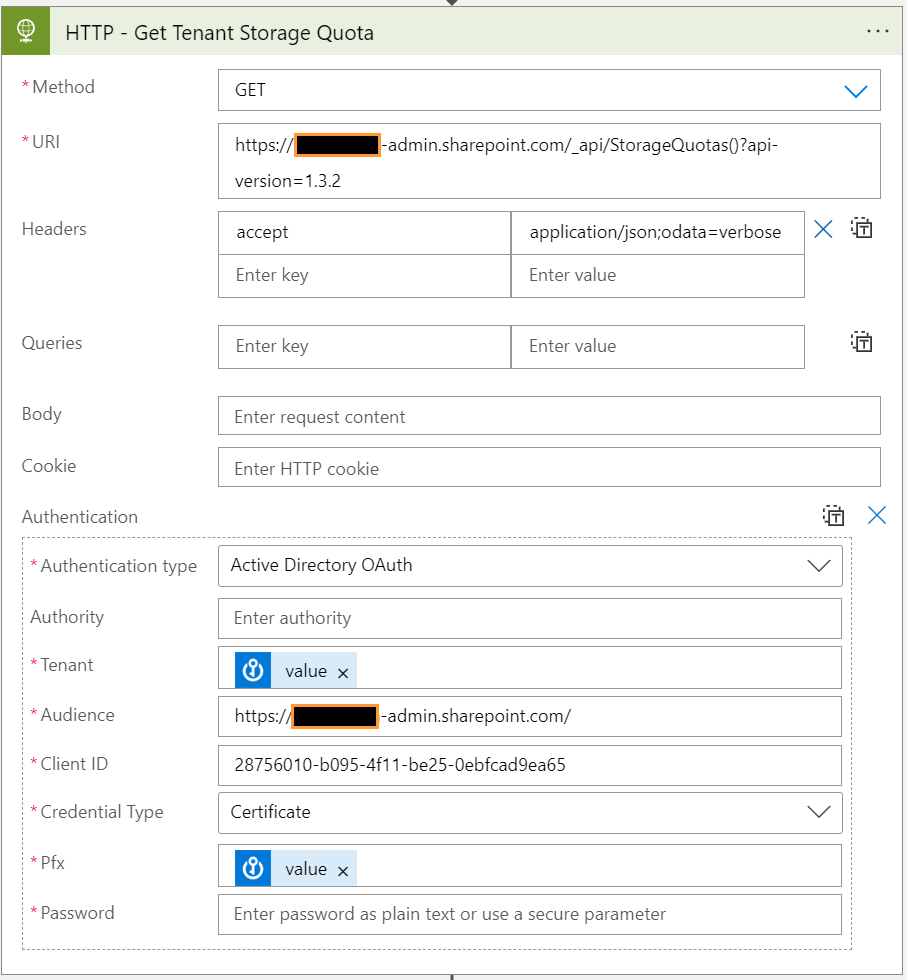Remove the Pfx value token

(341, 868)
